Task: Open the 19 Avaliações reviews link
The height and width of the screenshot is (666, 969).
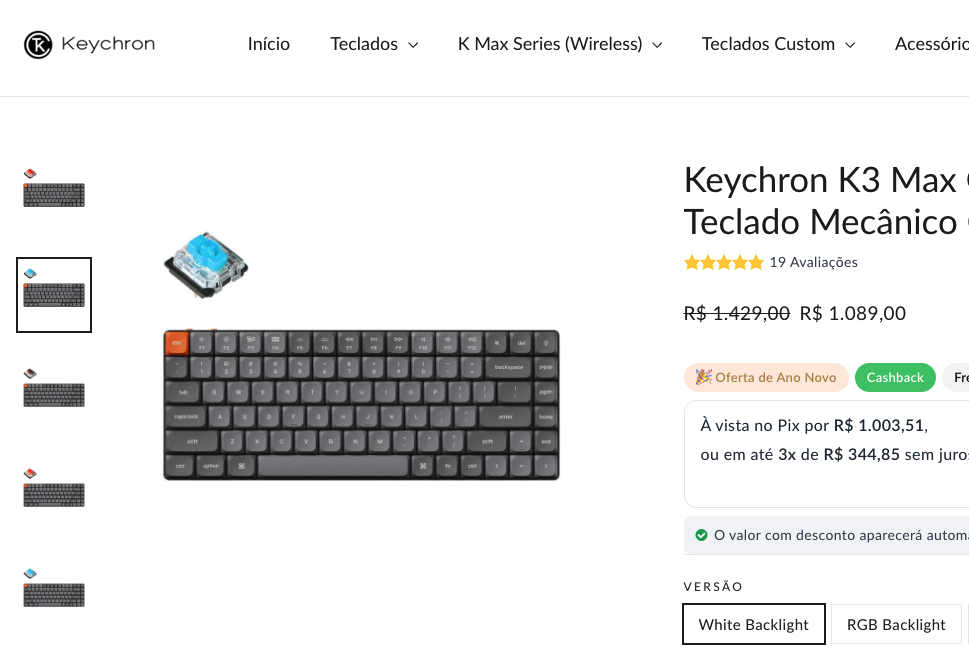Action: click(813, 263)
